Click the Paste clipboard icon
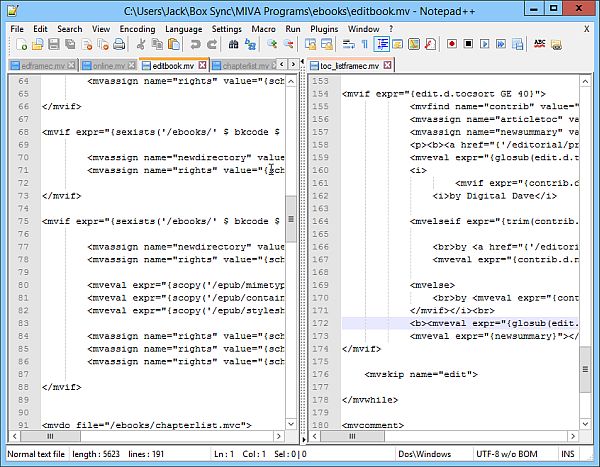This screenshot has height=467, width=600. (174, 44)
